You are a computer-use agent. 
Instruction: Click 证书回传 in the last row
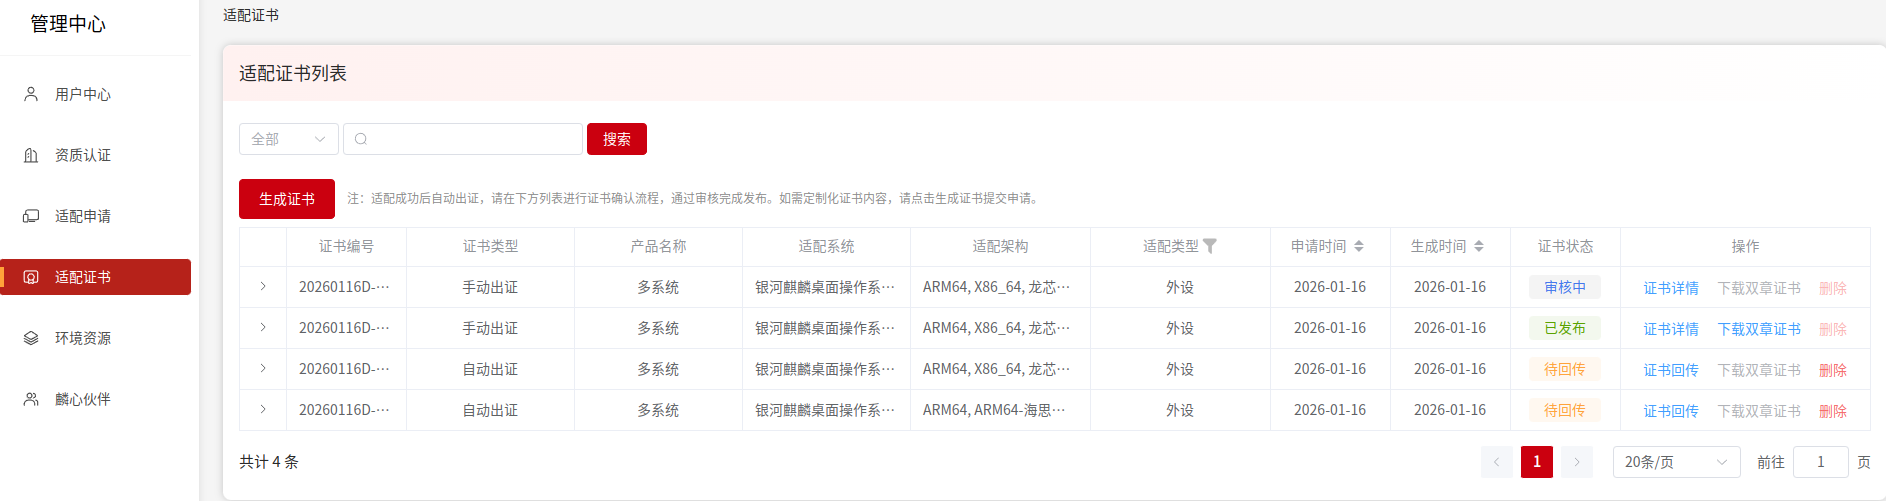click(x=1670, y=411)
